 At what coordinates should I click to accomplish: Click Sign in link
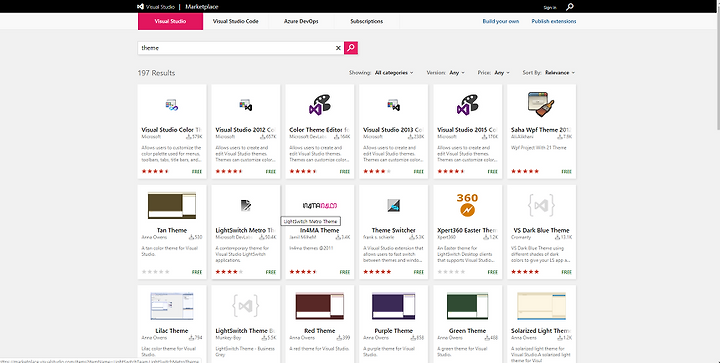[550, 7]
